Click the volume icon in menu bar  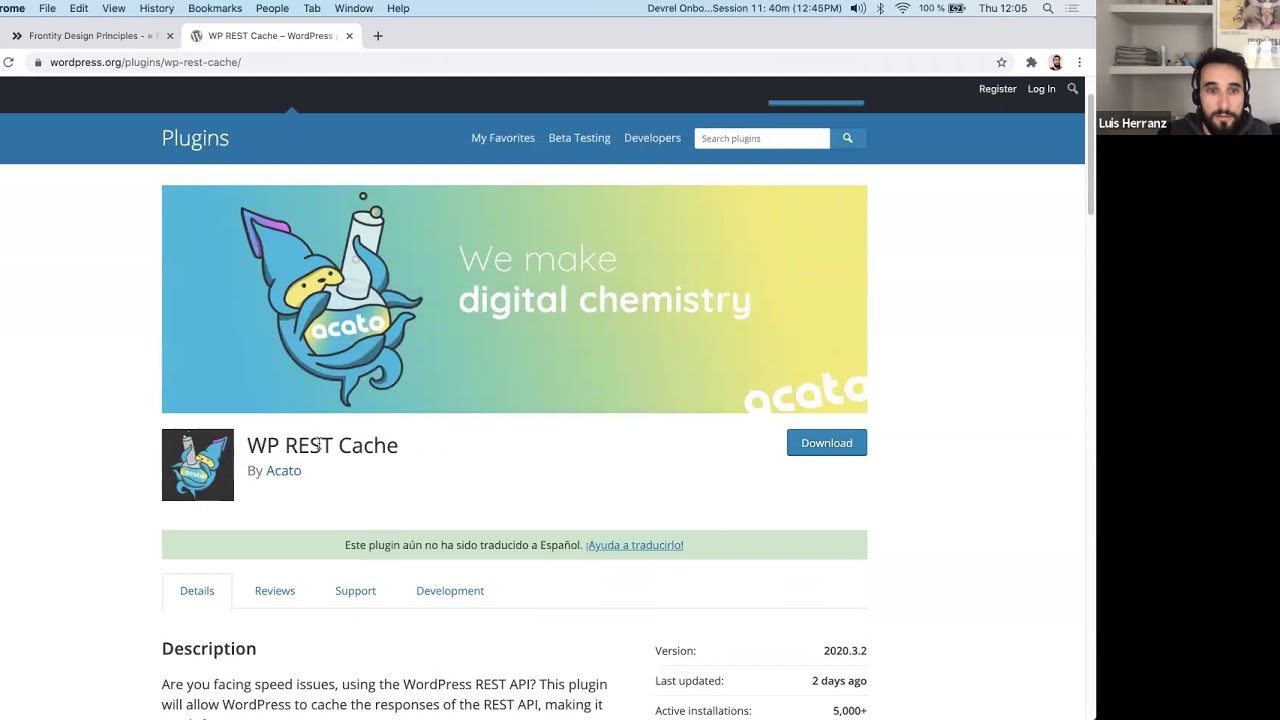857,8
